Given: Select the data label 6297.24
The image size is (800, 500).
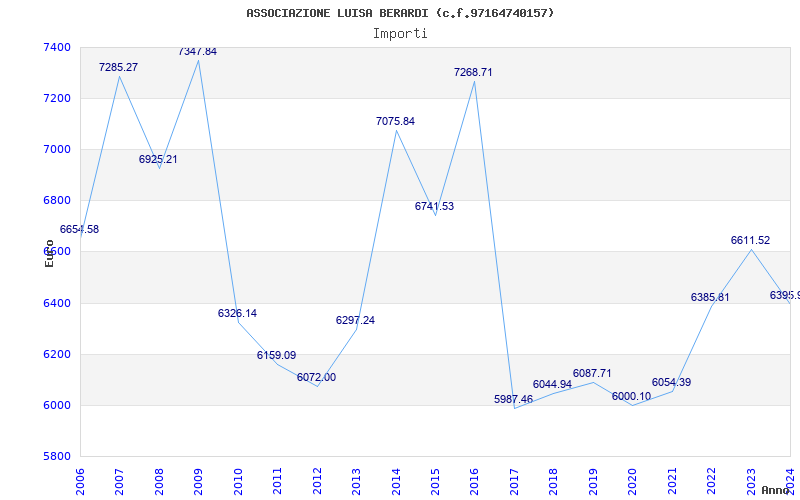Looking at the screenshot, I should 355,320.
